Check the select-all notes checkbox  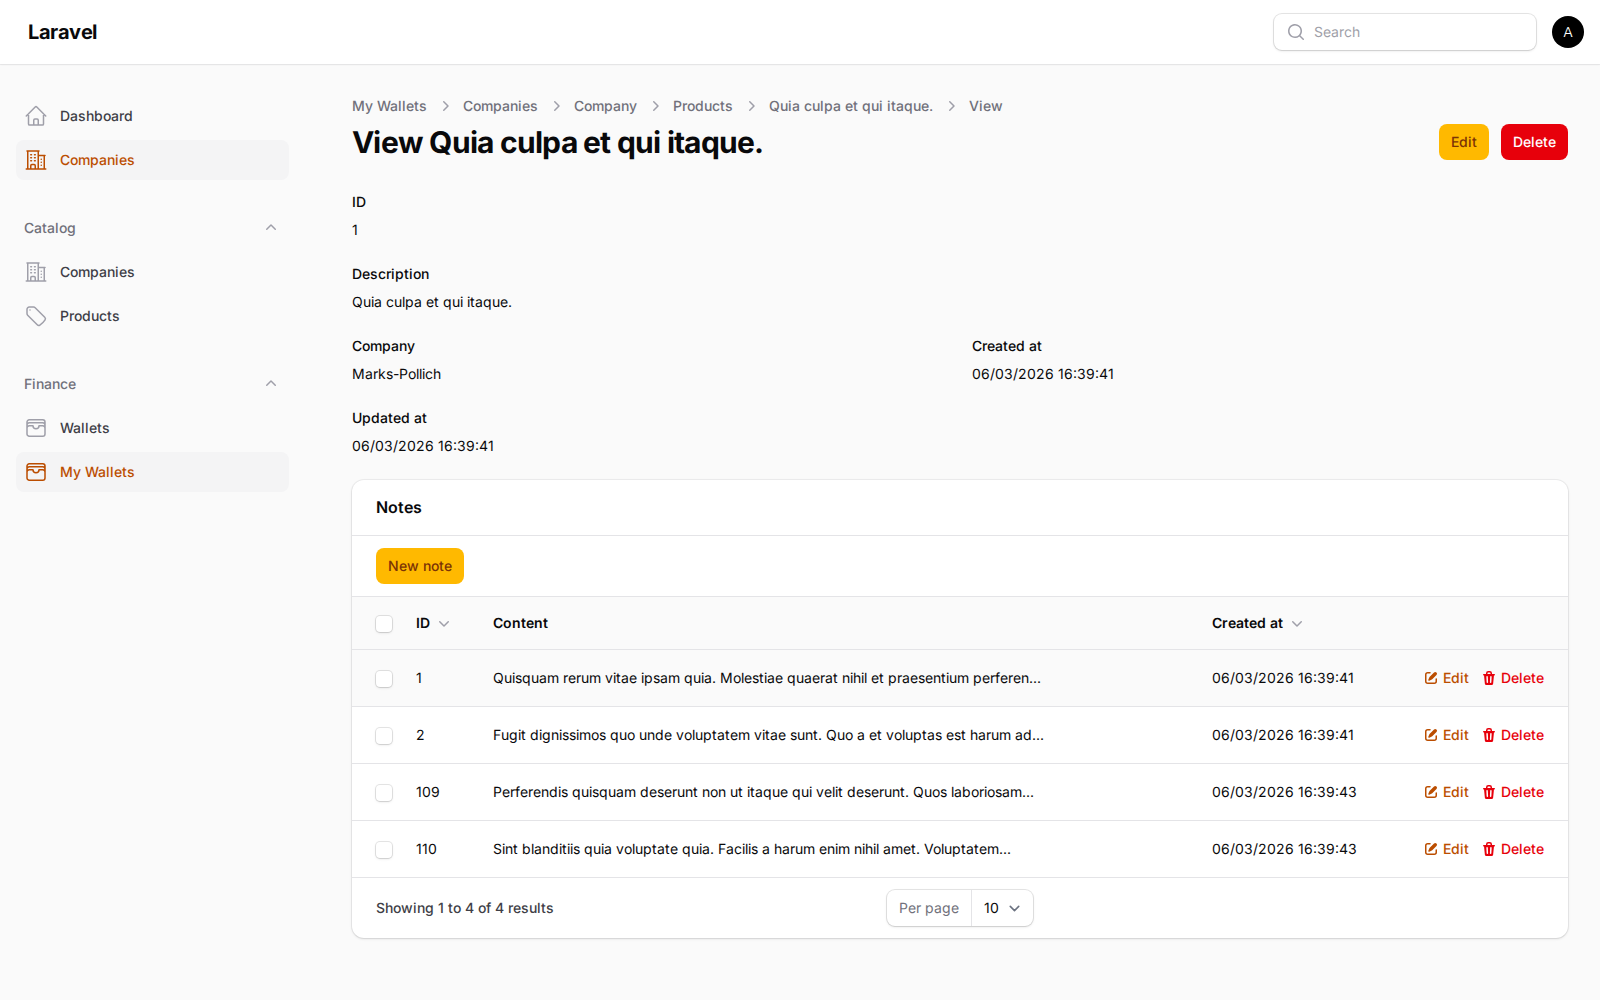[x=384, y=623]
